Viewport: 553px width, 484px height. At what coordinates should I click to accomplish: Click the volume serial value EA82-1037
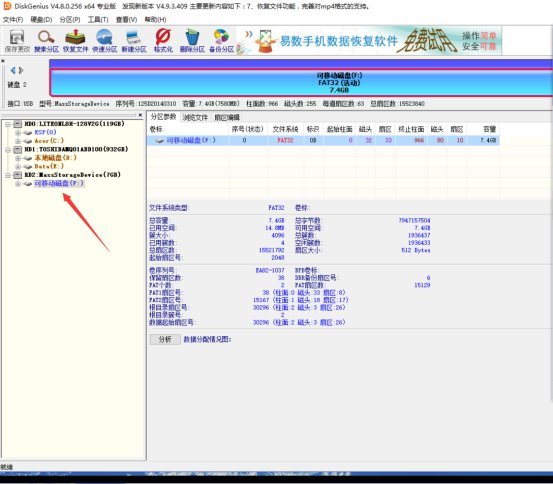270,270
